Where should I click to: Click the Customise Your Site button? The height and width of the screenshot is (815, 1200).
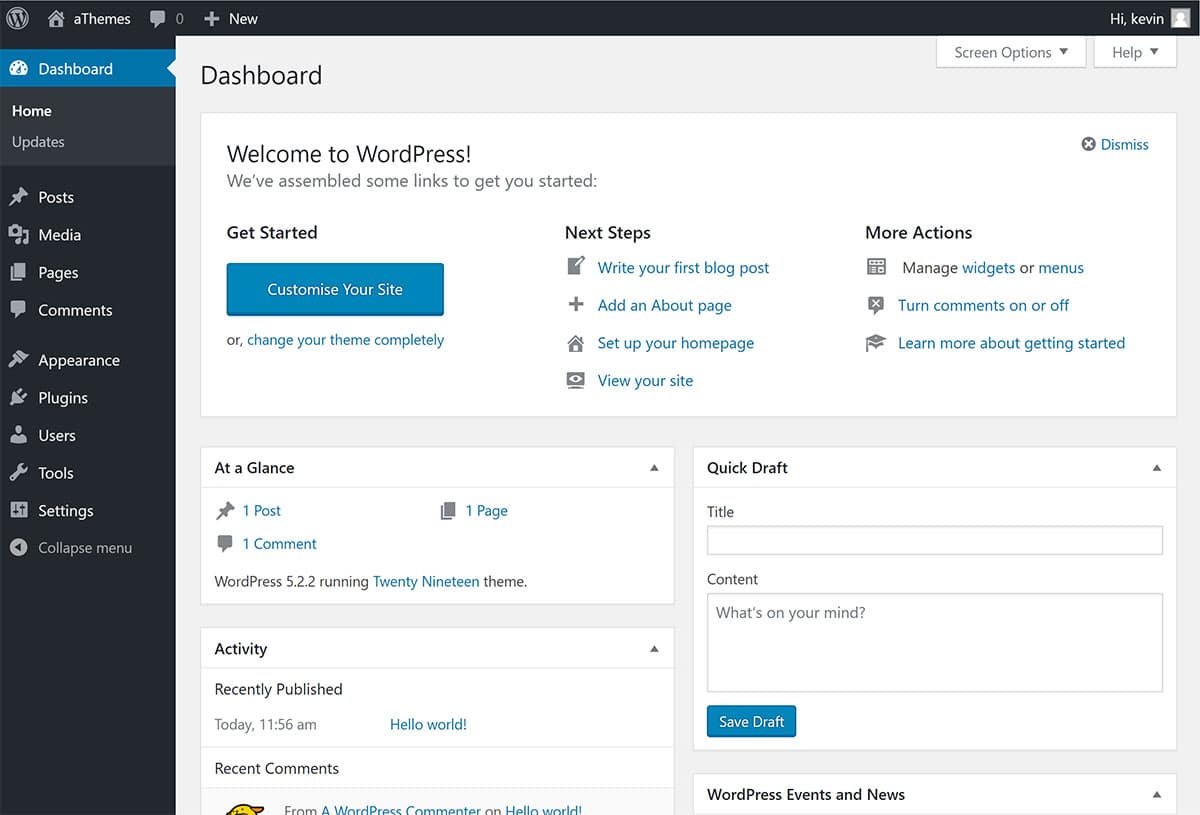335,289
